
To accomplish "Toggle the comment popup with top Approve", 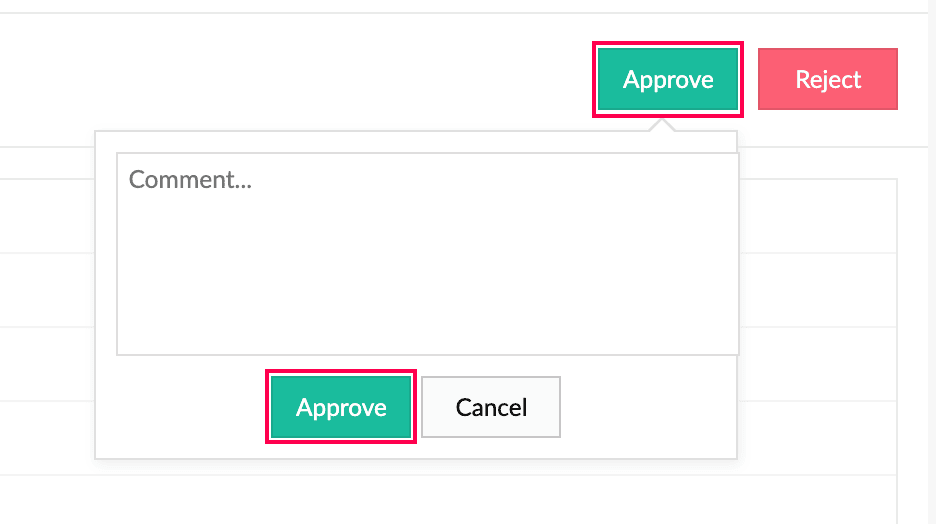I will (667, 79).
